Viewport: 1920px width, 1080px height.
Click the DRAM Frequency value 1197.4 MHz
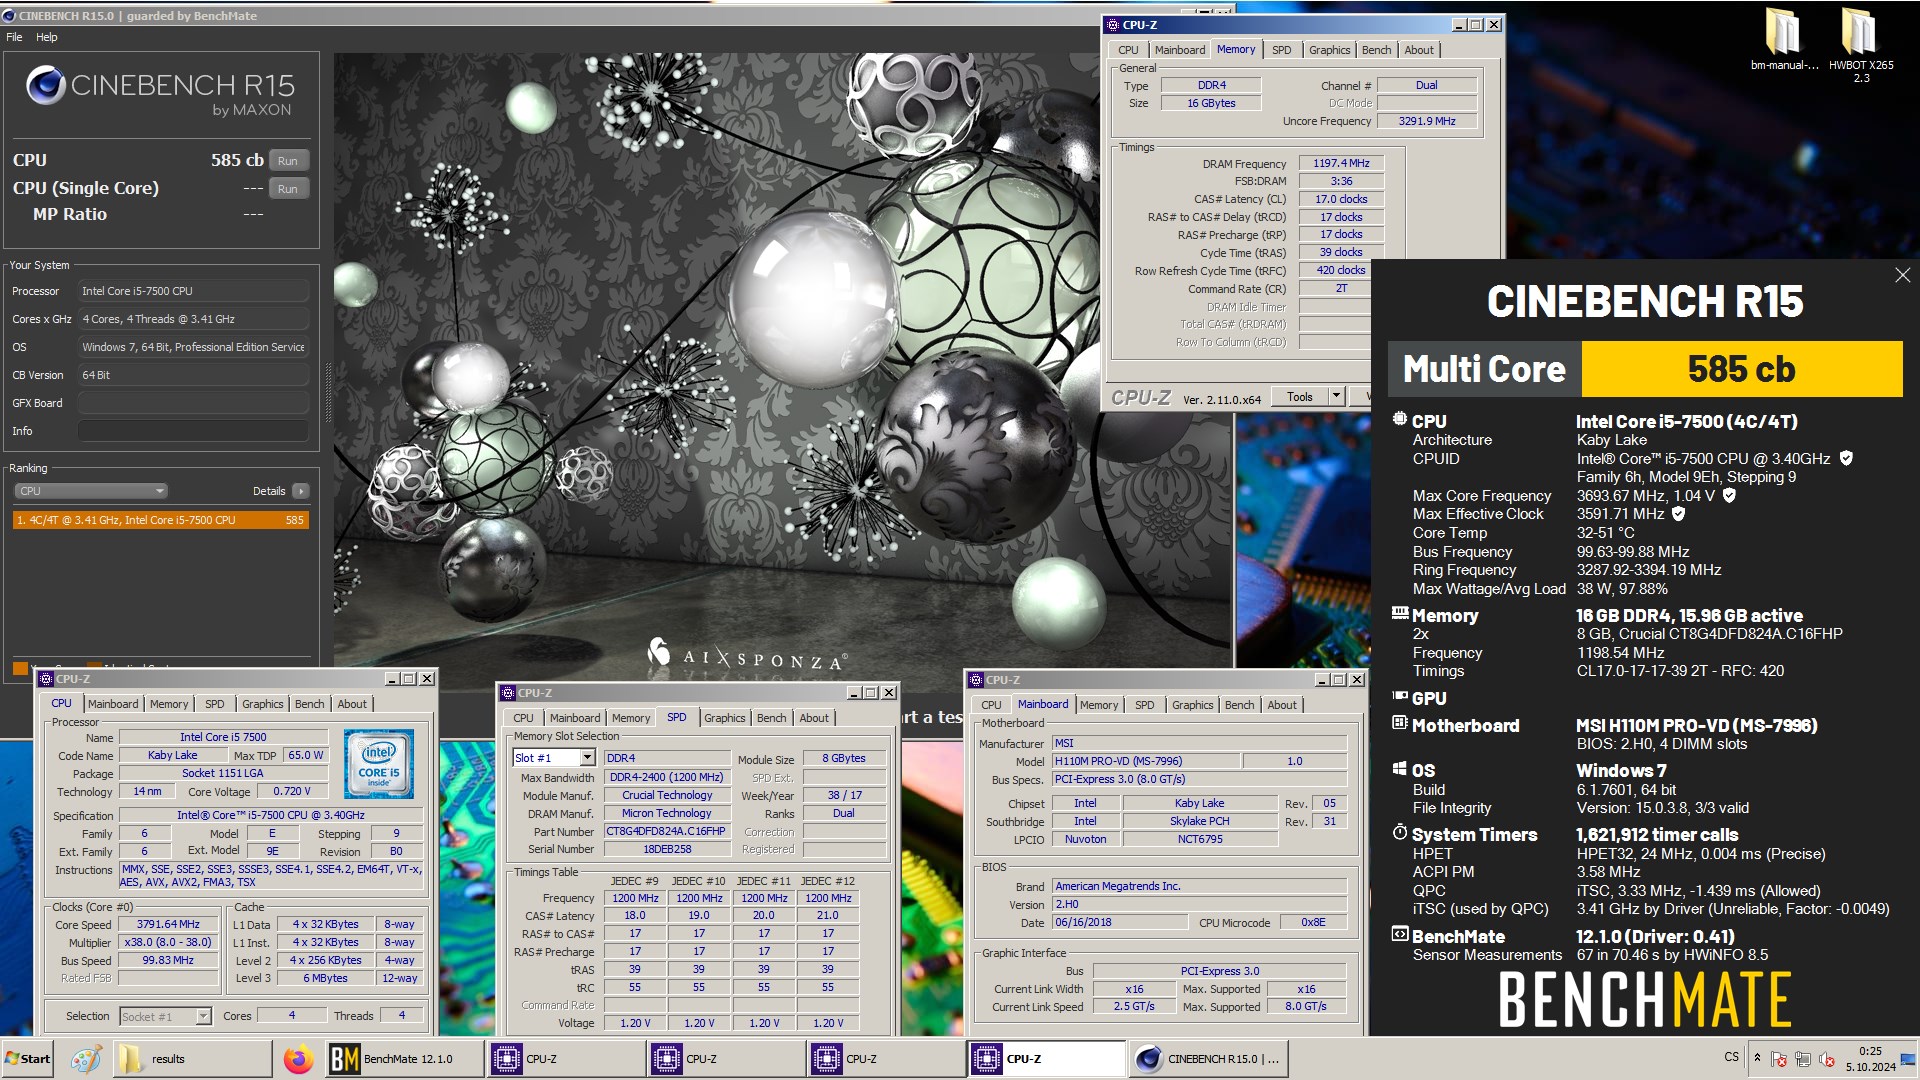[1340, 163]
